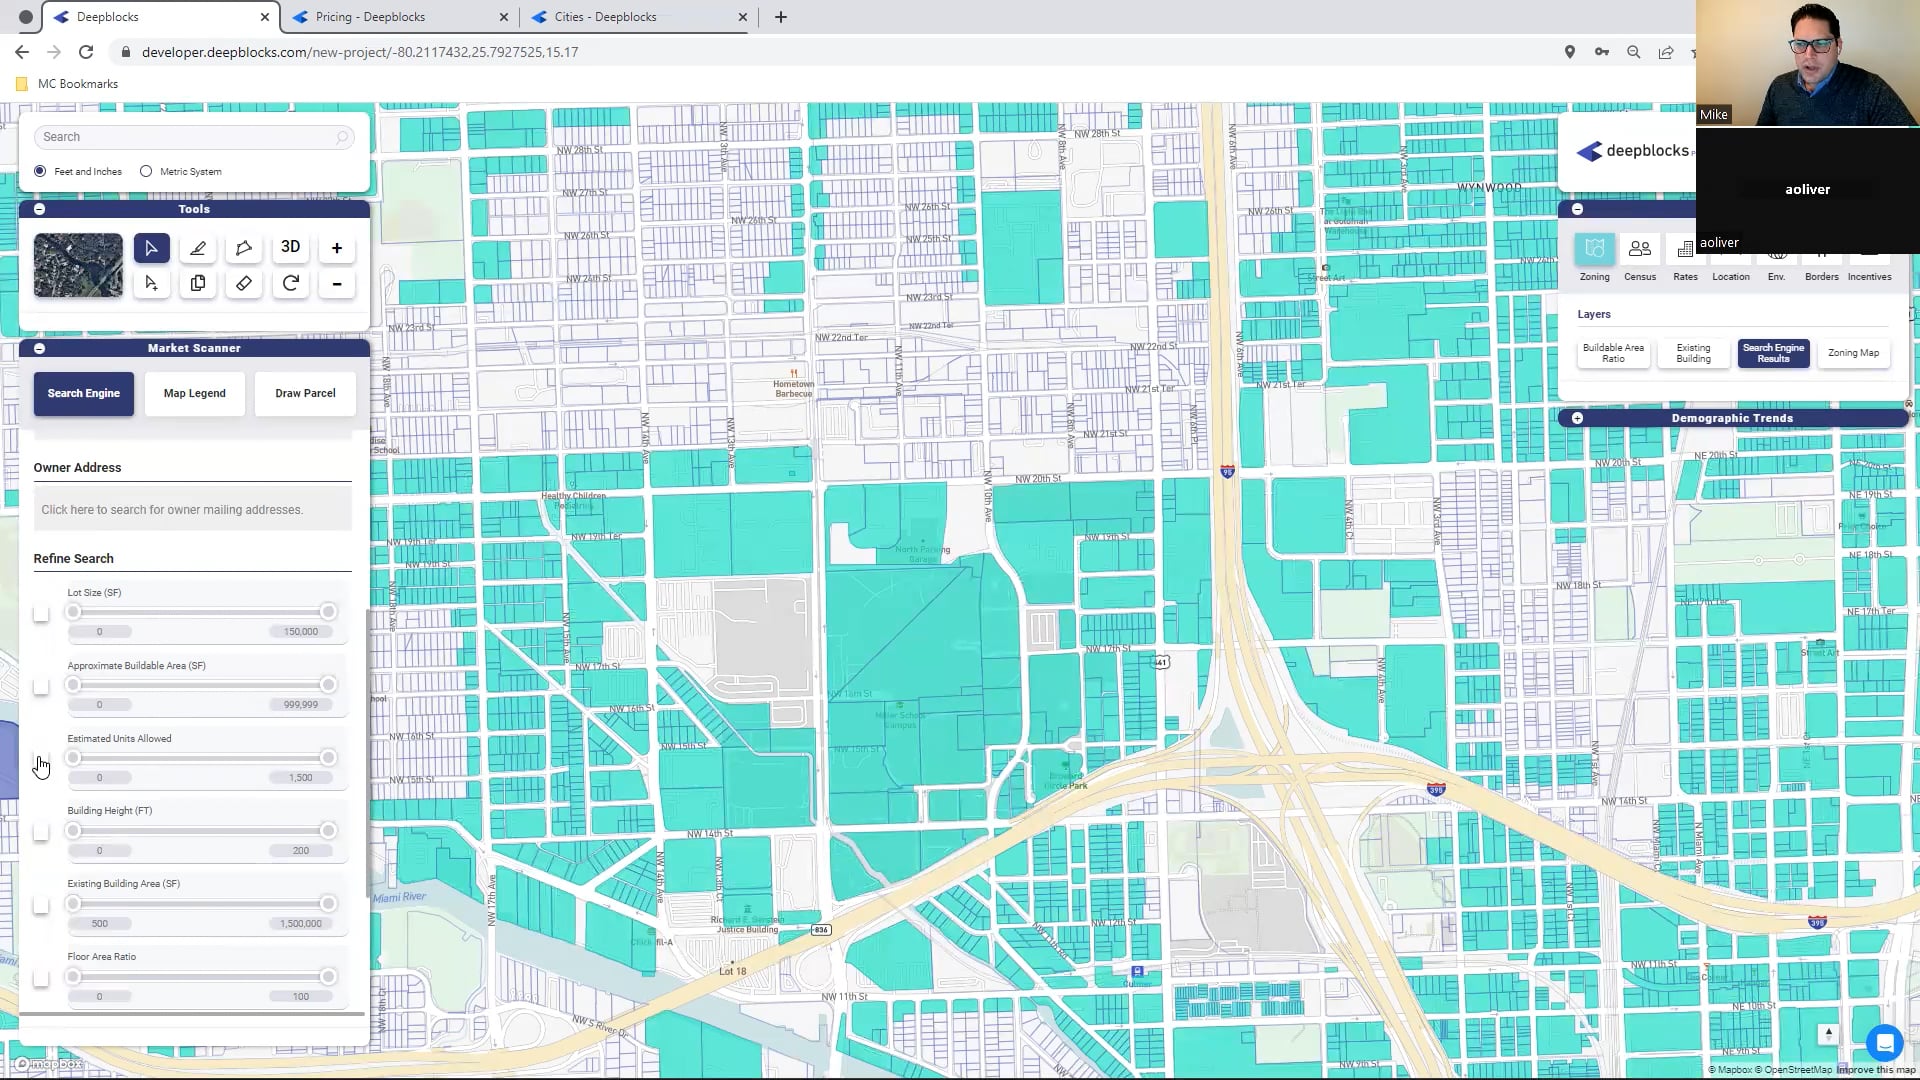Expand the Demographic Trends panel
The width and height of the screenshot is (1920, 1080).
click(x=1577, y=418)
